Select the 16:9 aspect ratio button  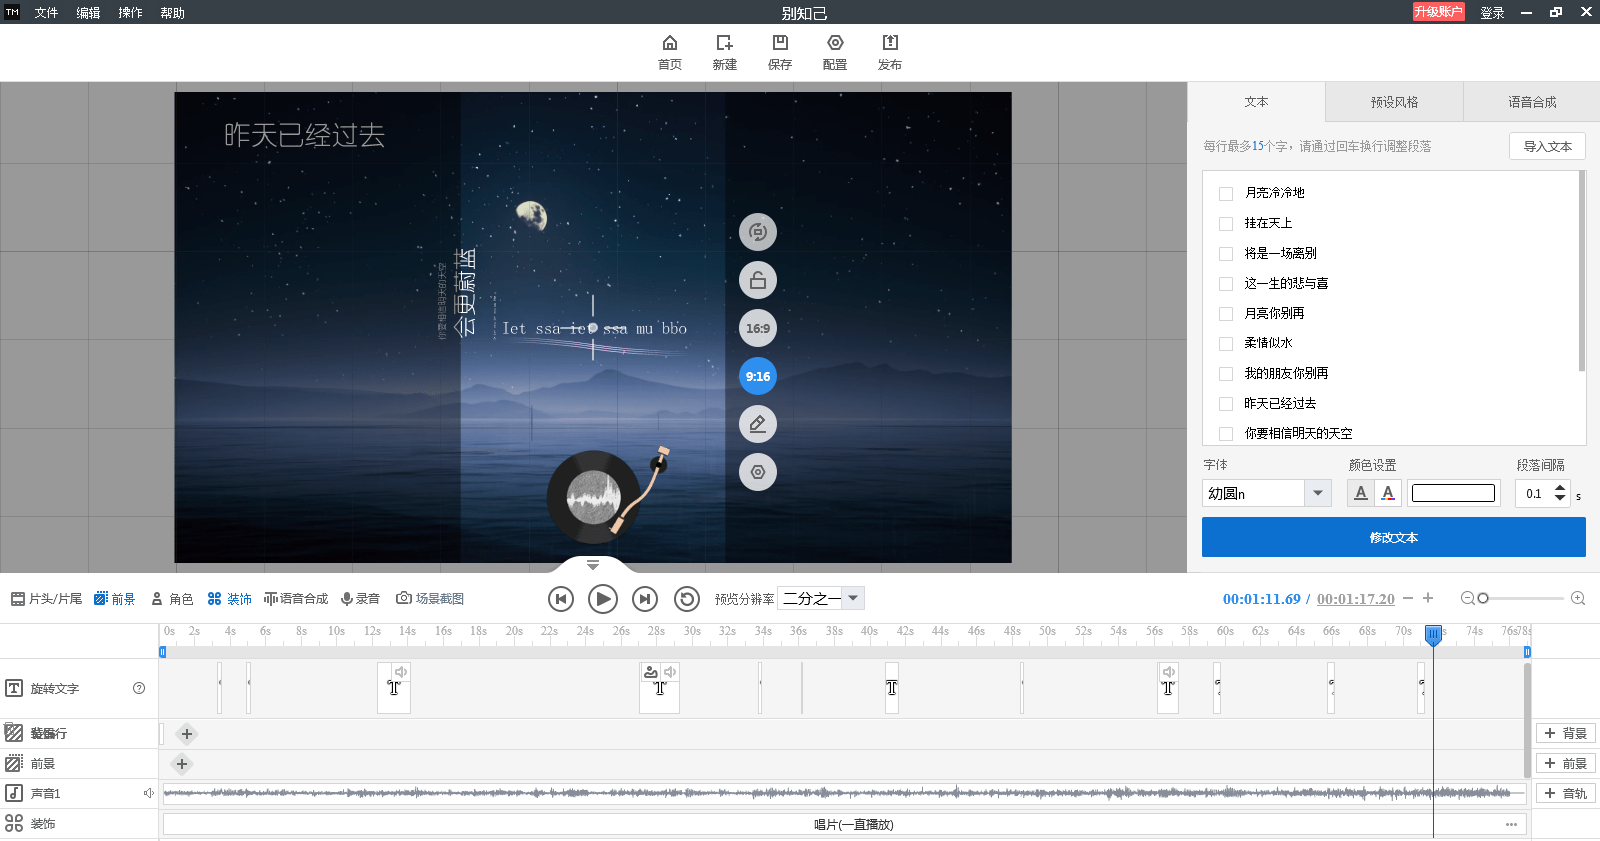coord(758,328)
